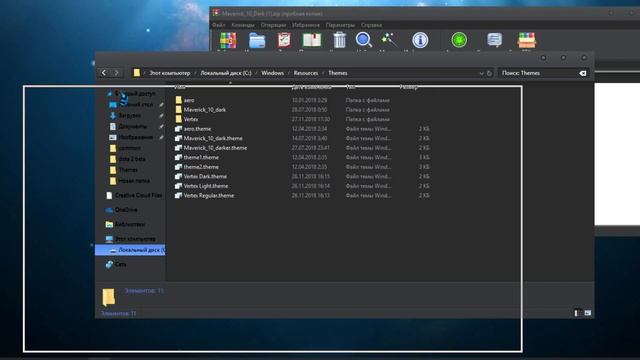This screenshot has width=640, height=360.
Task: Open the Операции menu in WinRAR
Action: pos(273,25)
